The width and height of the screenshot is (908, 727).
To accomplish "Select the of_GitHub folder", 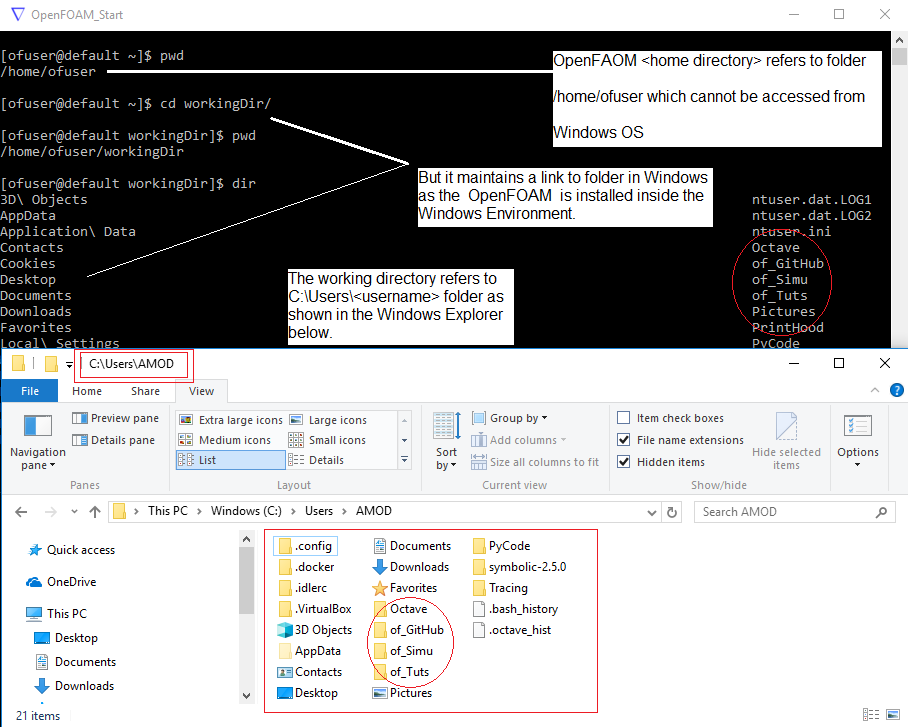I will pos(408,630).
